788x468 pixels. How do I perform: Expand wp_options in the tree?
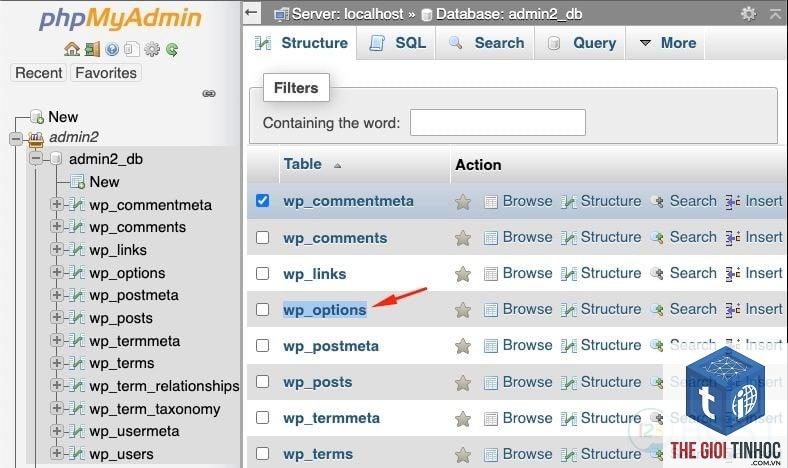click(x=56, y=272)
